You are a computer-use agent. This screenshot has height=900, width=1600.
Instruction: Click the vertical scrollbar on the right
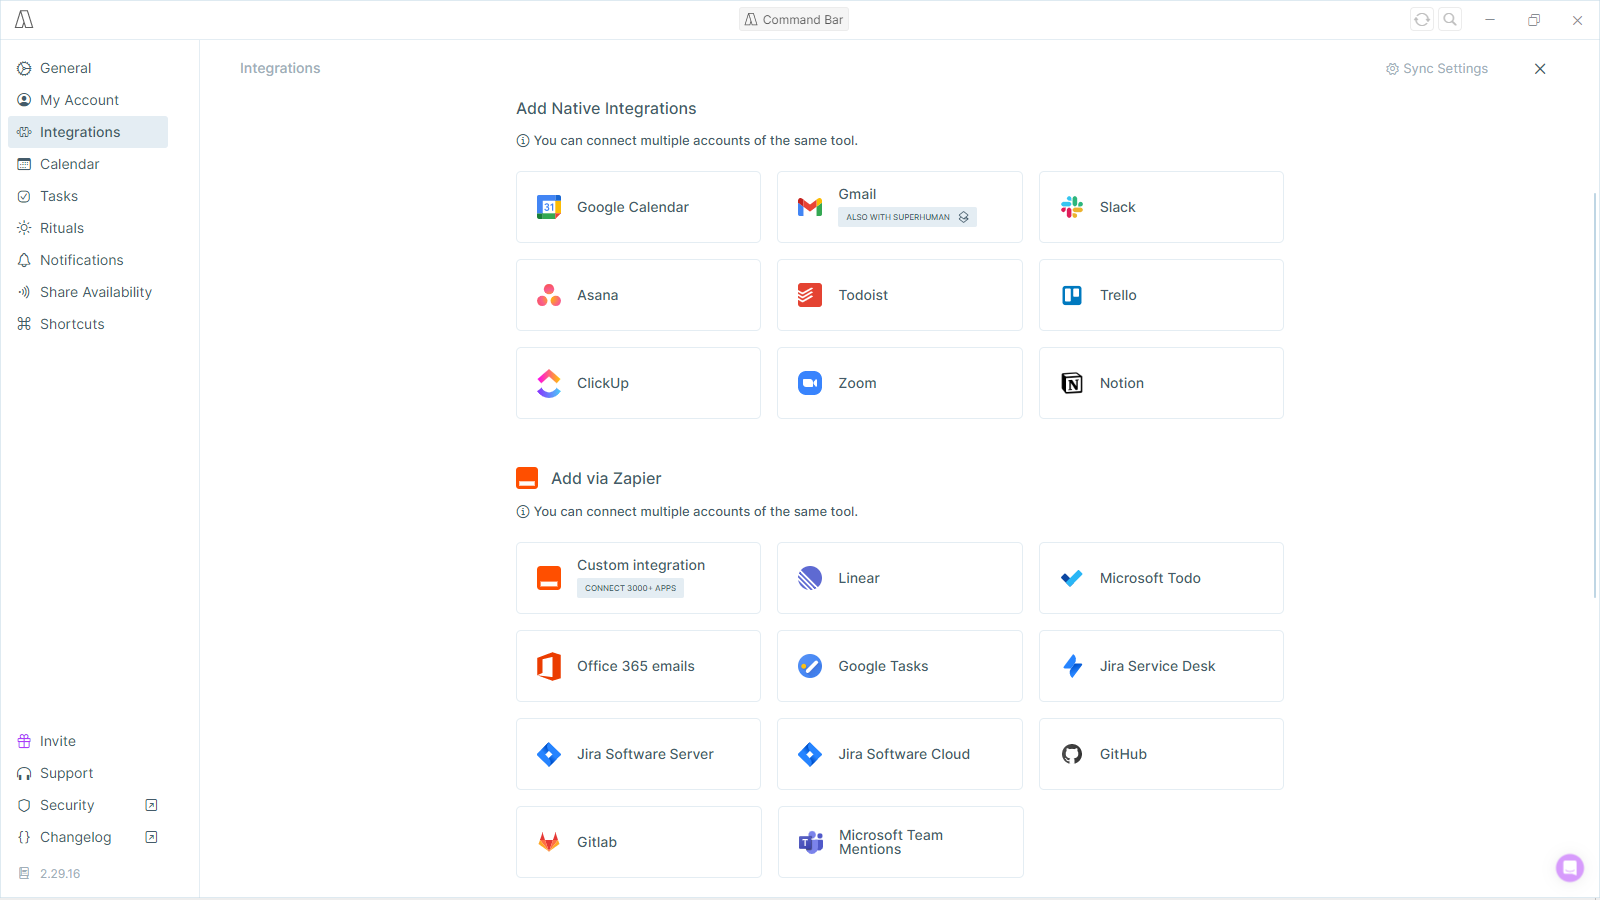pyautogui.click(x=1595, y=395)
